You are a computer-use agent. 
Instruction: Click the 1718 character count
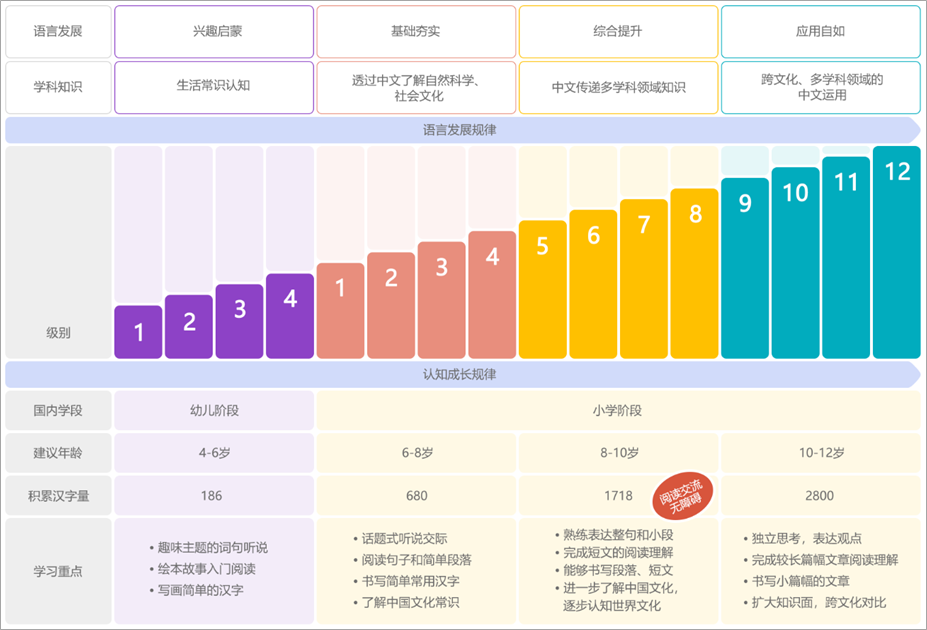click(x=618, y=496)
